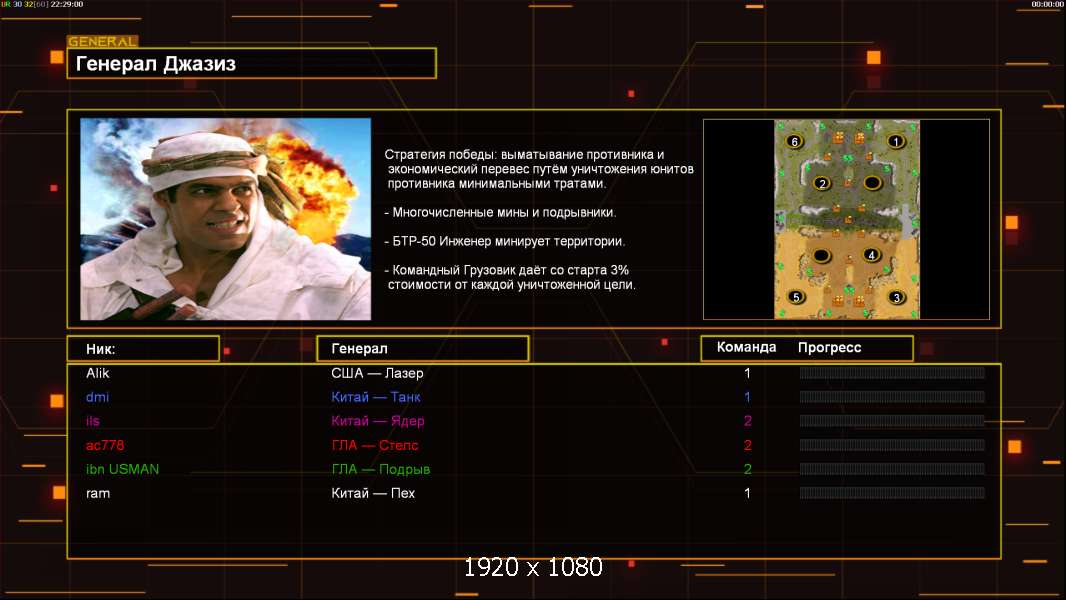1066x600 pixels.
Task: Select player name 'ac778'
Action: (105, 445)
